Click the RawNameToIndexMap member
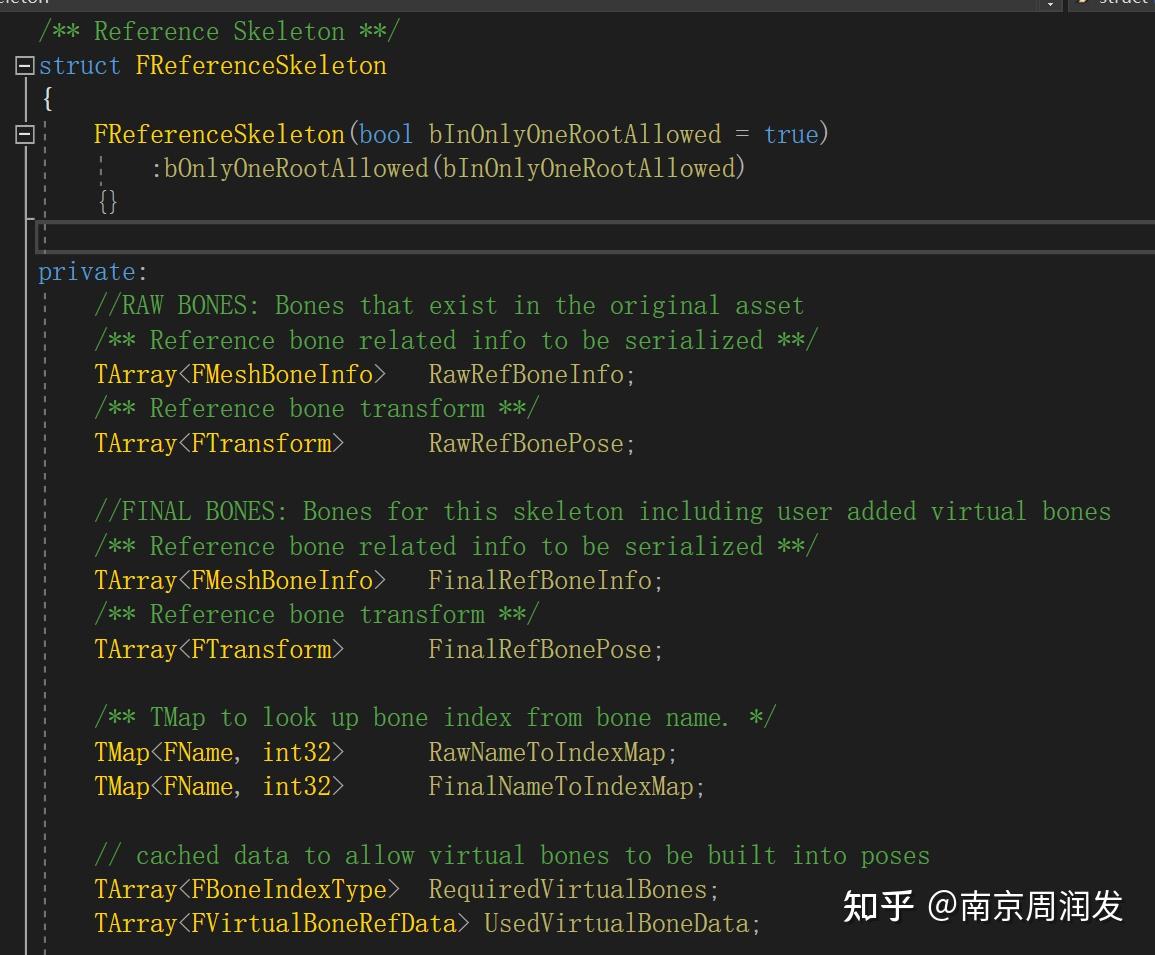Screen dimensions: 1155x955 click(552, 753)
